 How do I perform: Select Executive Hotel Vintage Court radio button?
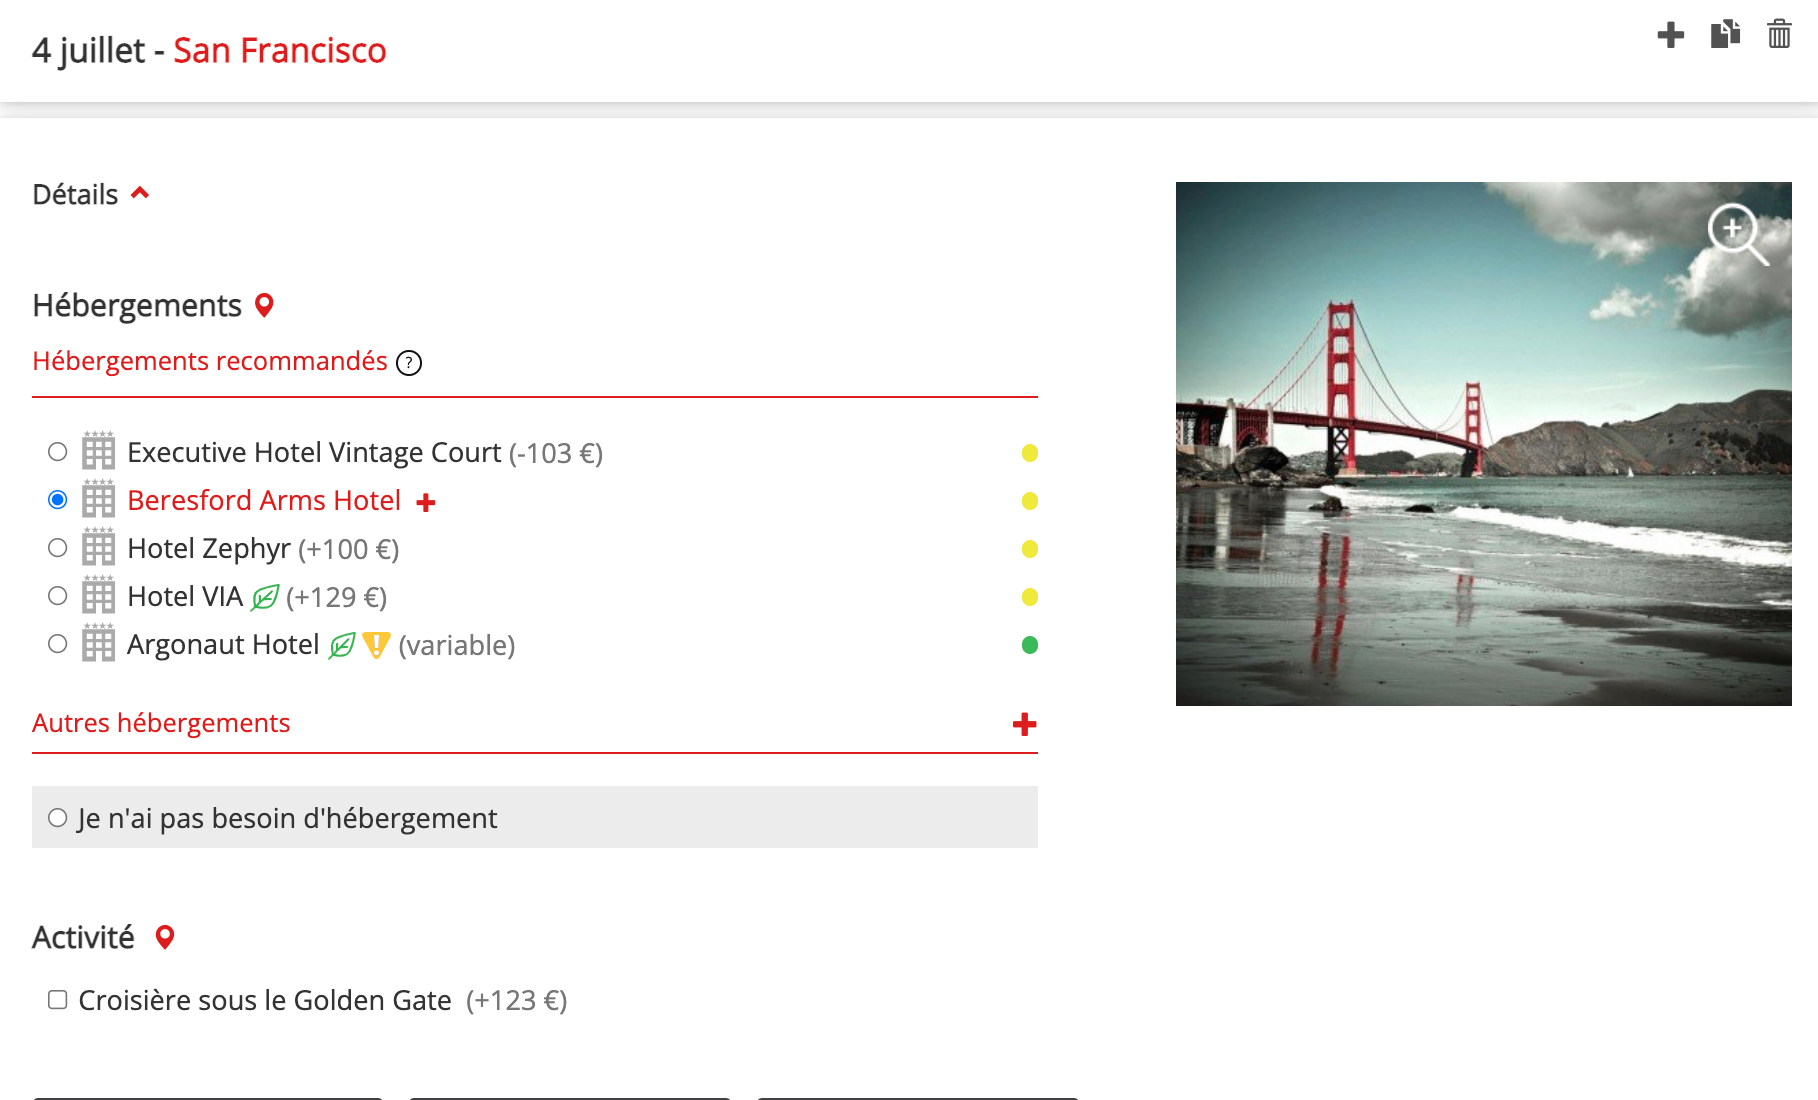(58, 452)
